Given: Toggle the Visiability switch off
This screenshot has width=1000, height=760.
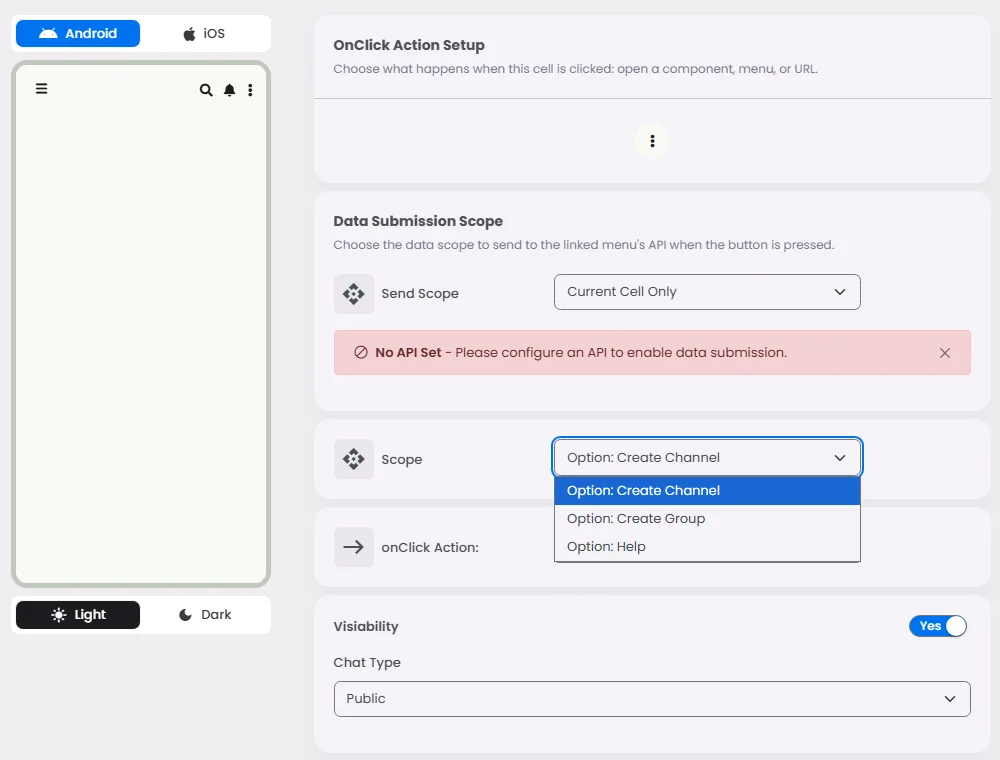Looking at the screenshot, I should pyautogui.click(x=938, y=626).
